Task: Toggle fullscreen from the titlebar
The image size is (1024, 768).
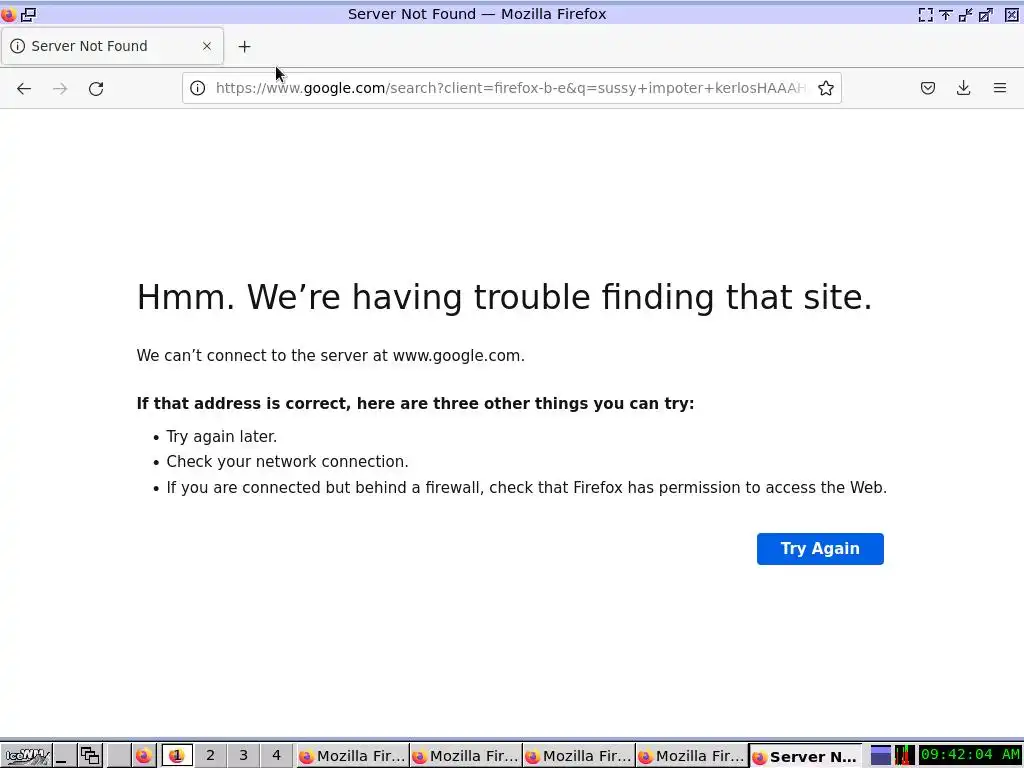Action: point(925,14)
